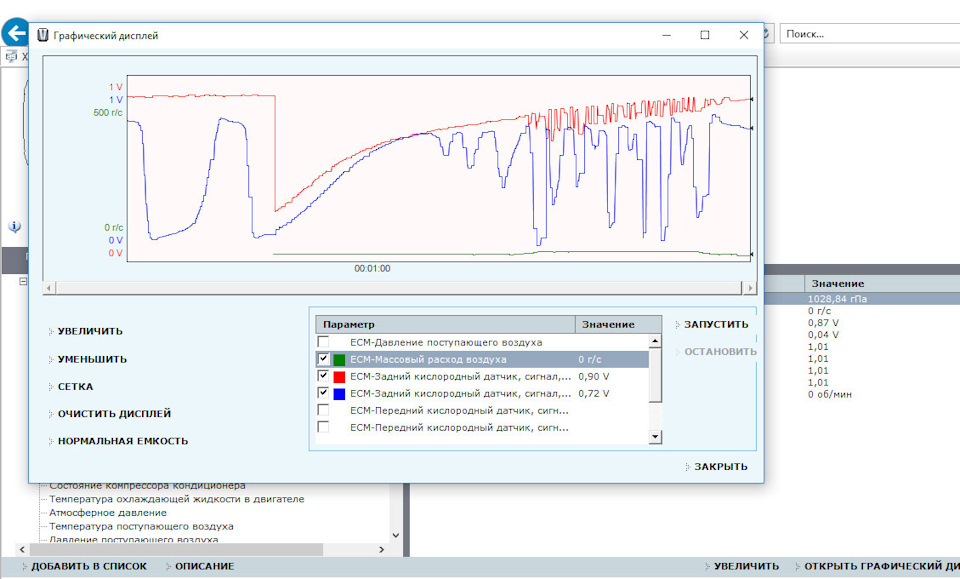The image size is (960, 579).
Task: Click ОПИСАНИЕ in the bottom bar
Action: 204,566
